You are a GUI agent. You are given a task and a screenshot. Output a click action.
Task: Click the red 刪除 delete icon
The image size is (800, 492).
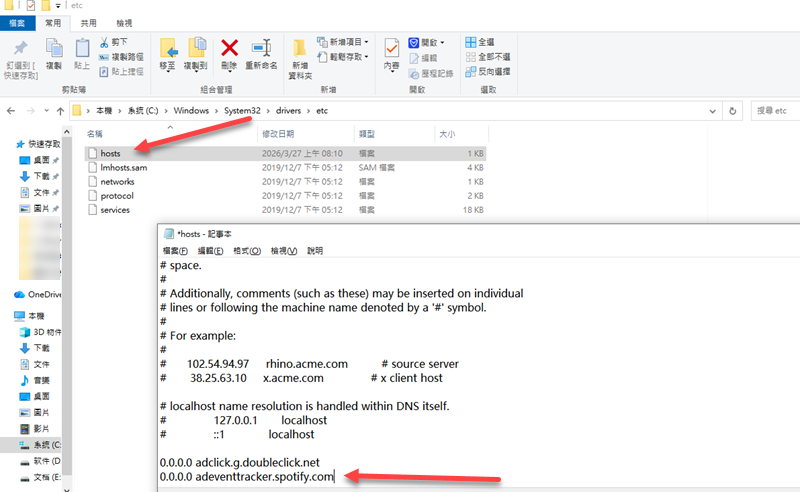[x=229, y=47]
